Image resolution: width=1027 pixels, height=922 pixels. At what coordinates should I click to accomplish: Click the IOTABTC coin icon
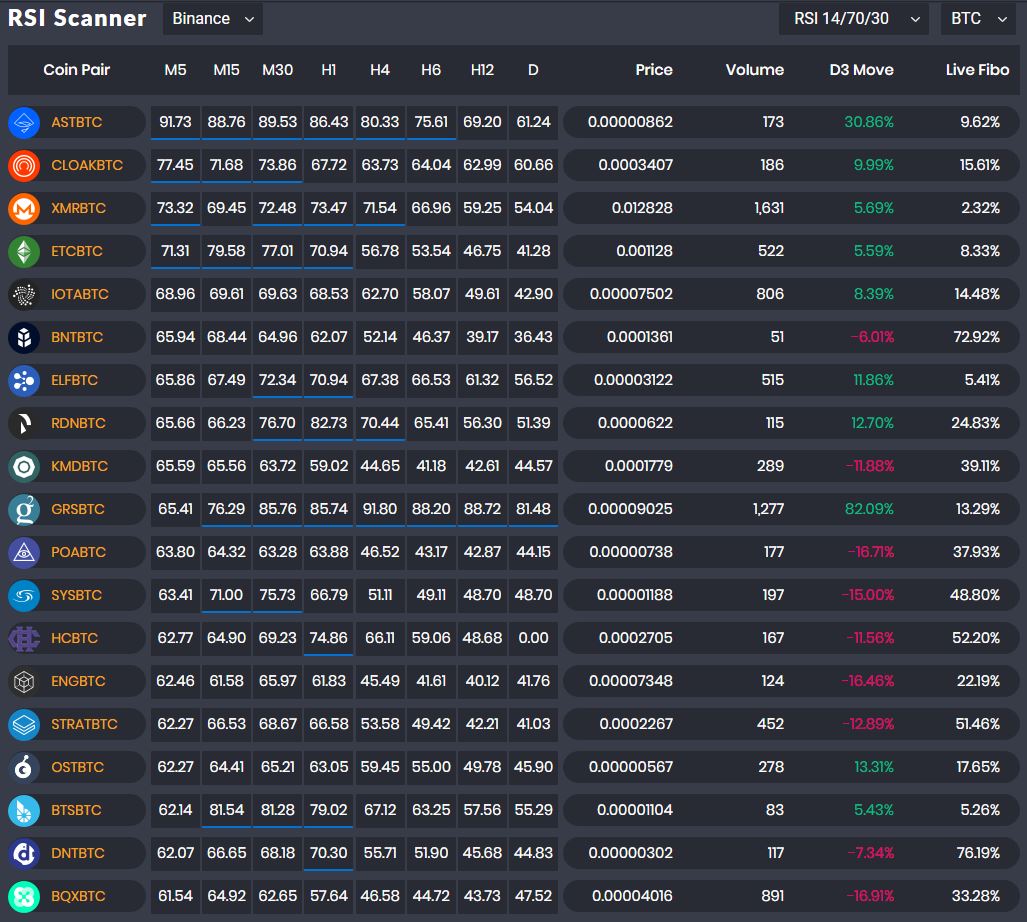(24, 295)
